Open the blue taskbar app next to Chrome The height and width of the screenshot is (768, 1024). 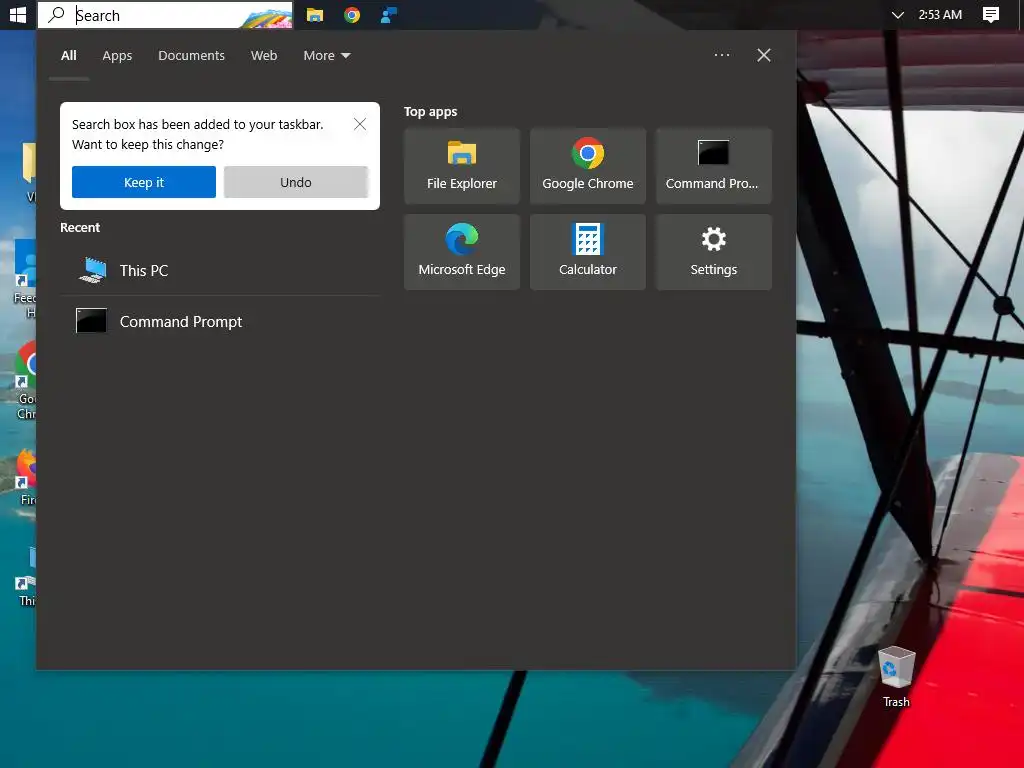pyautogui.click(x=389, y=14)
